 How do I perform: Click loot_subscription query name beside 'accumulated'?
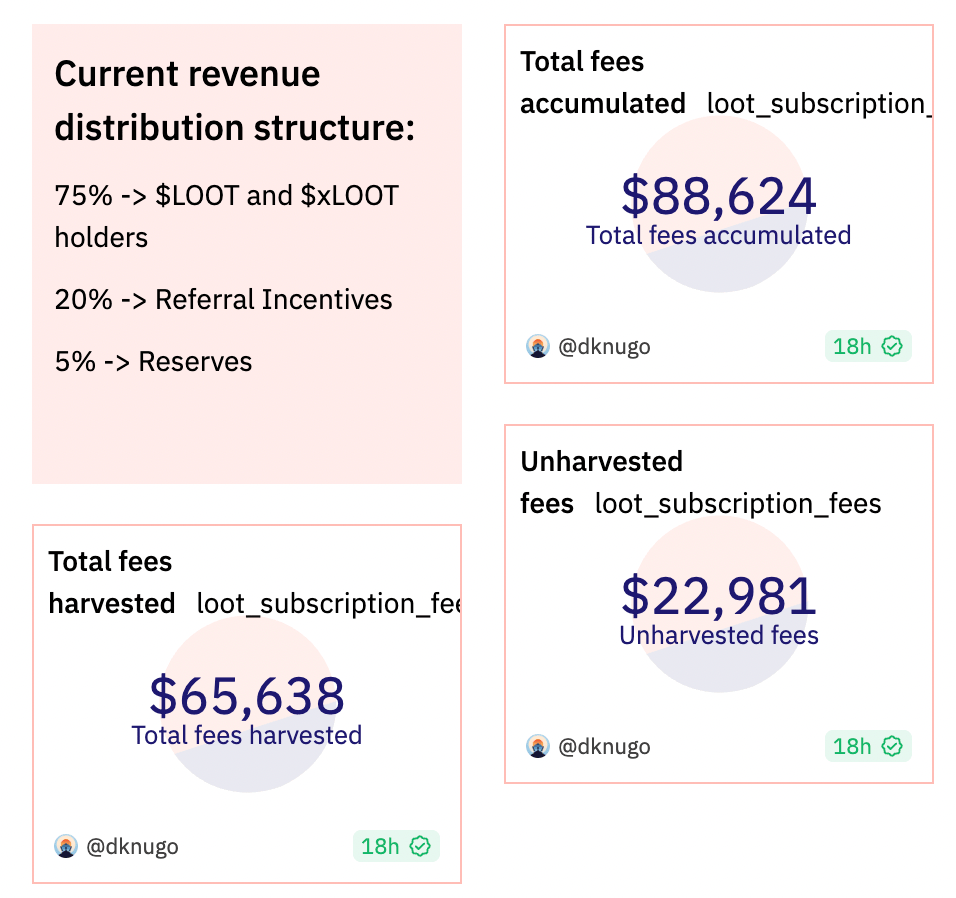pyautogui.click(x=818, y=104)
